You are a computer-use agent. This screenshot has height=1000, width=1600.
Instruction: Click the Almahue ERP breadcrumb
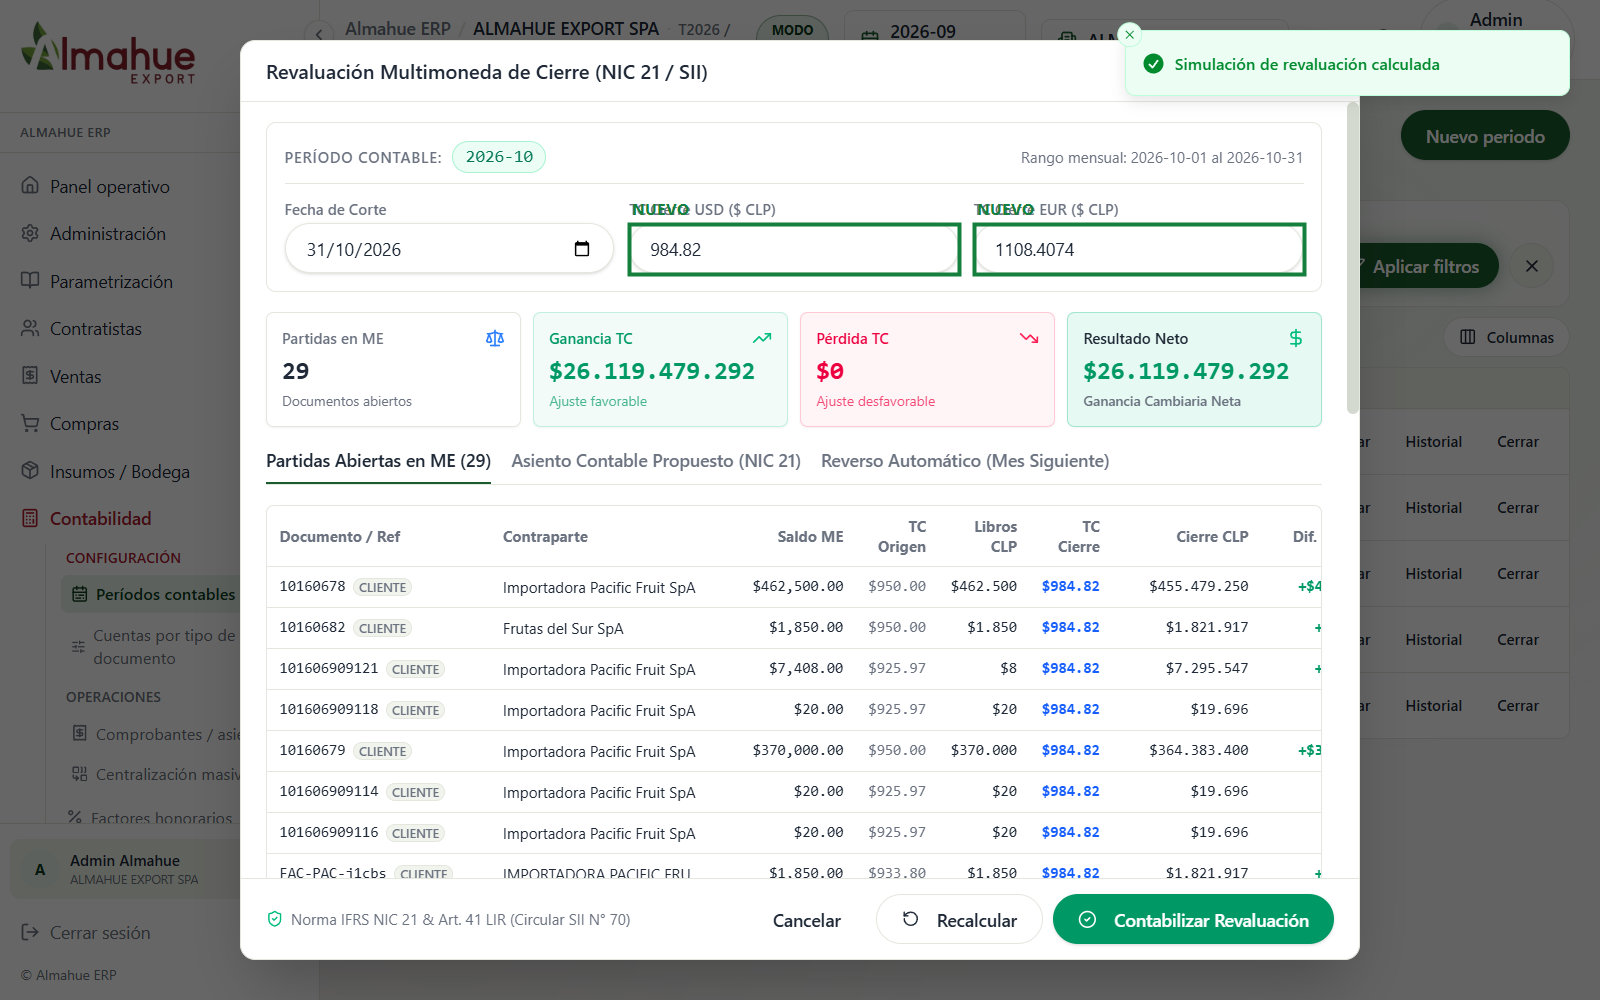point(397,29)
